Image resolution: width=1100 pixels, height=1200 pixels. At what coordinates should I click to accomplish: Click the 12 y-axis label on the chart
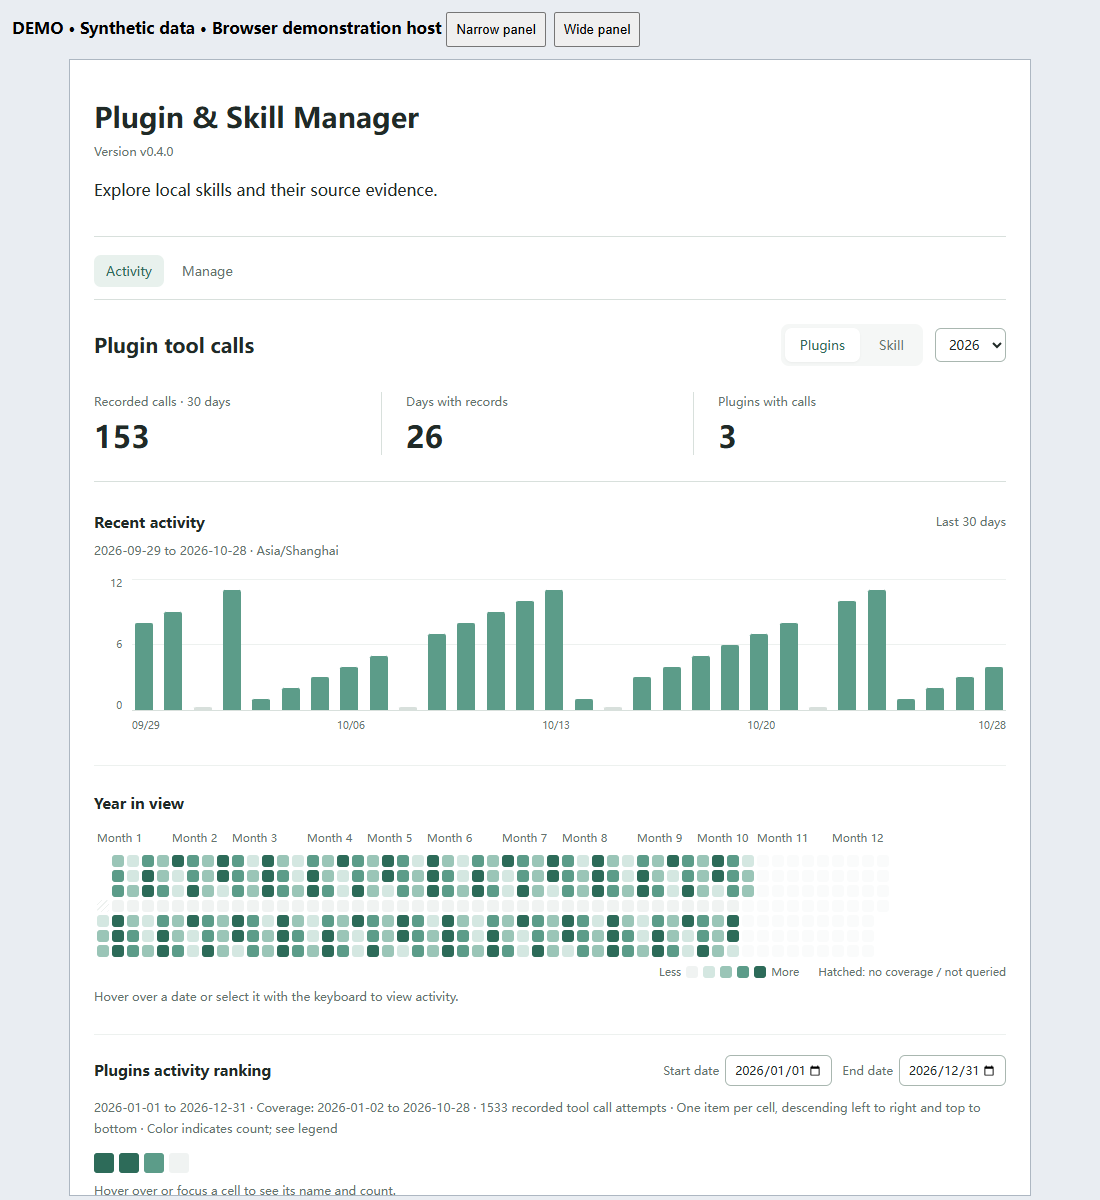(x=117, y=583)
